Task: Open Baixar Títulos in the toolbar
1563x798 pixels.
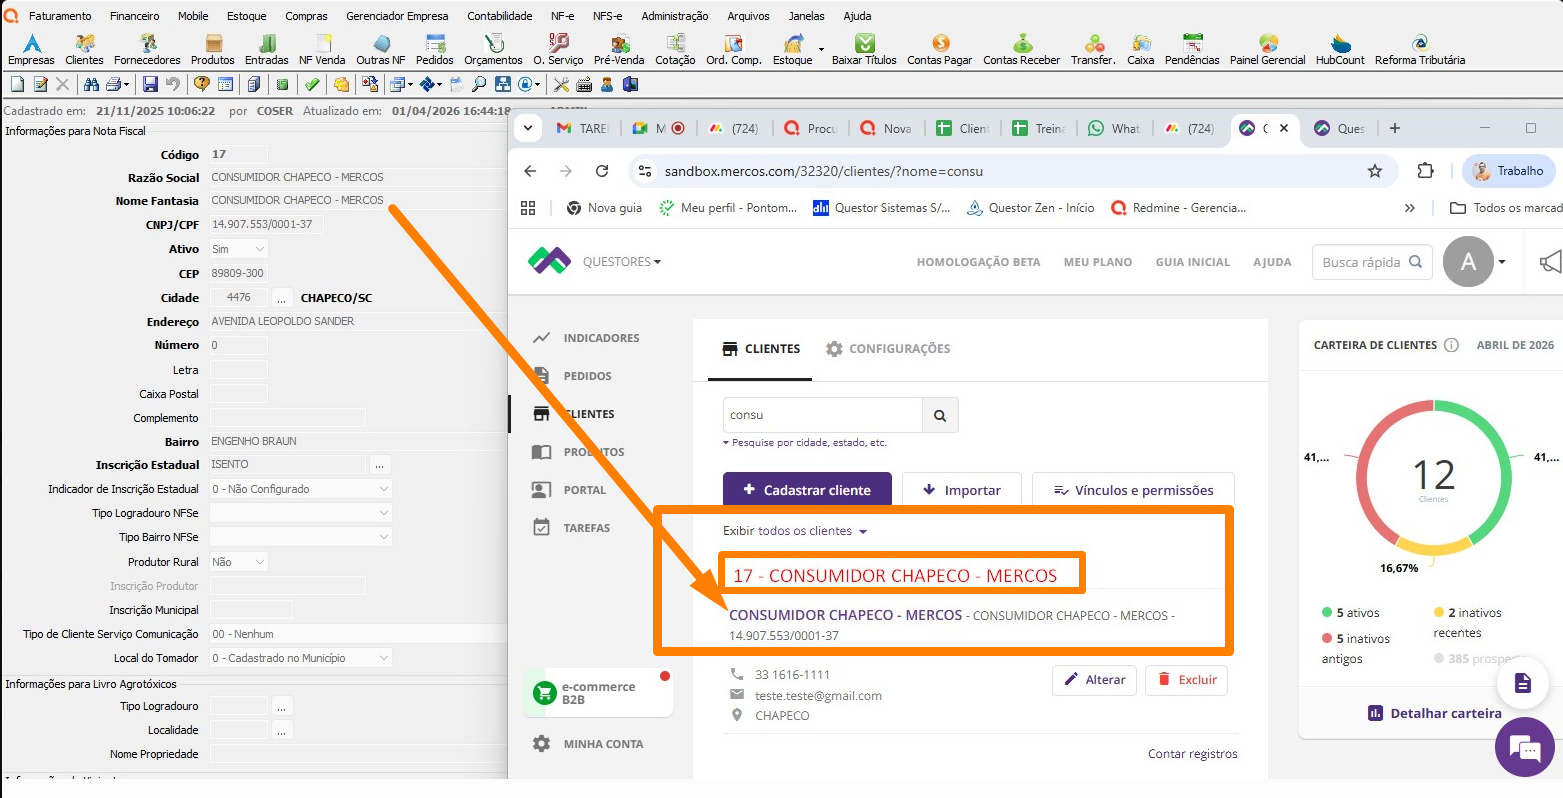Action: 864,49
